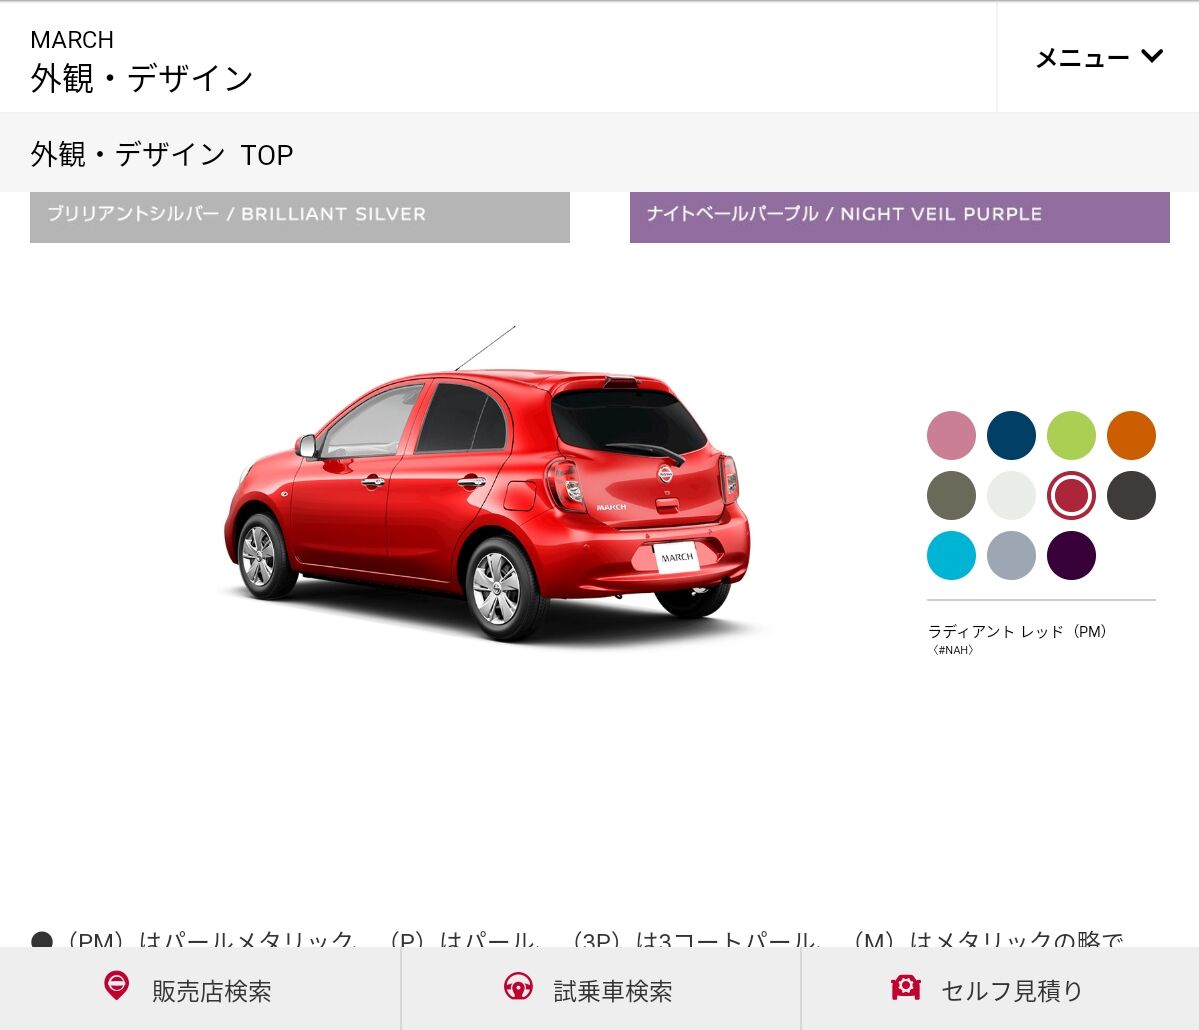Open the メニュー dropdown

[1098, 57]
